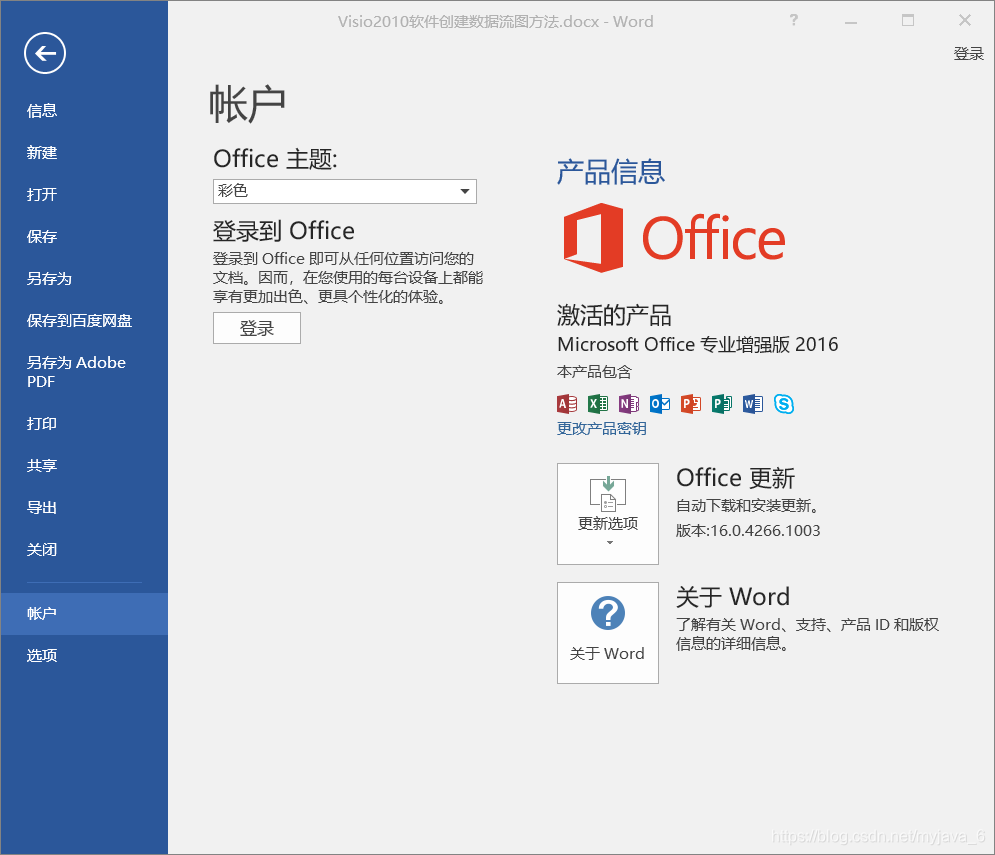Click the Access app icon
The height and width of the screenshot is (855, 995).
click(567, 404)
